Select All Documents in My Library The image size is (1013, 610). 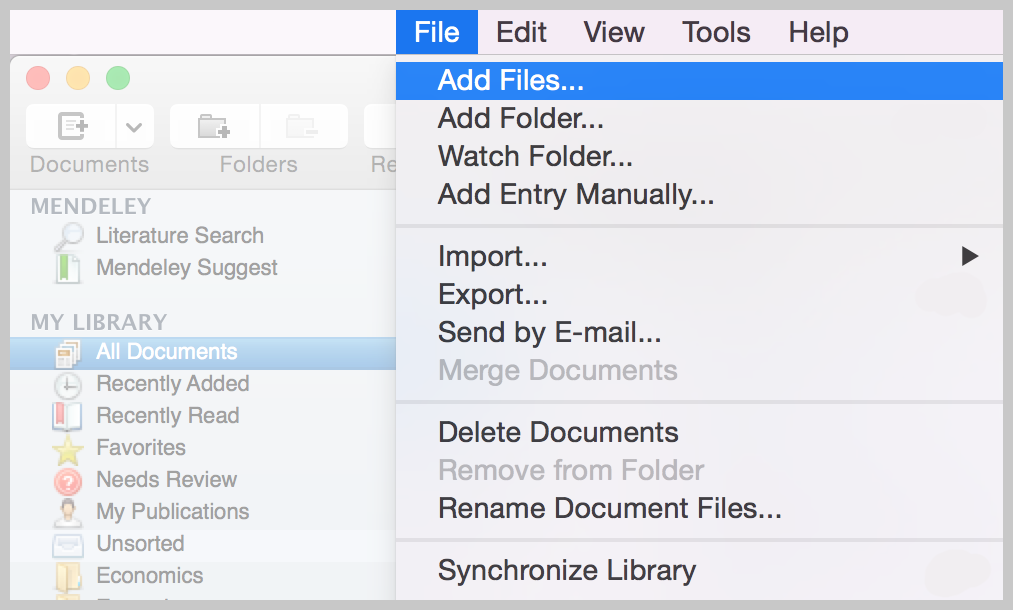tap(166, 352)
